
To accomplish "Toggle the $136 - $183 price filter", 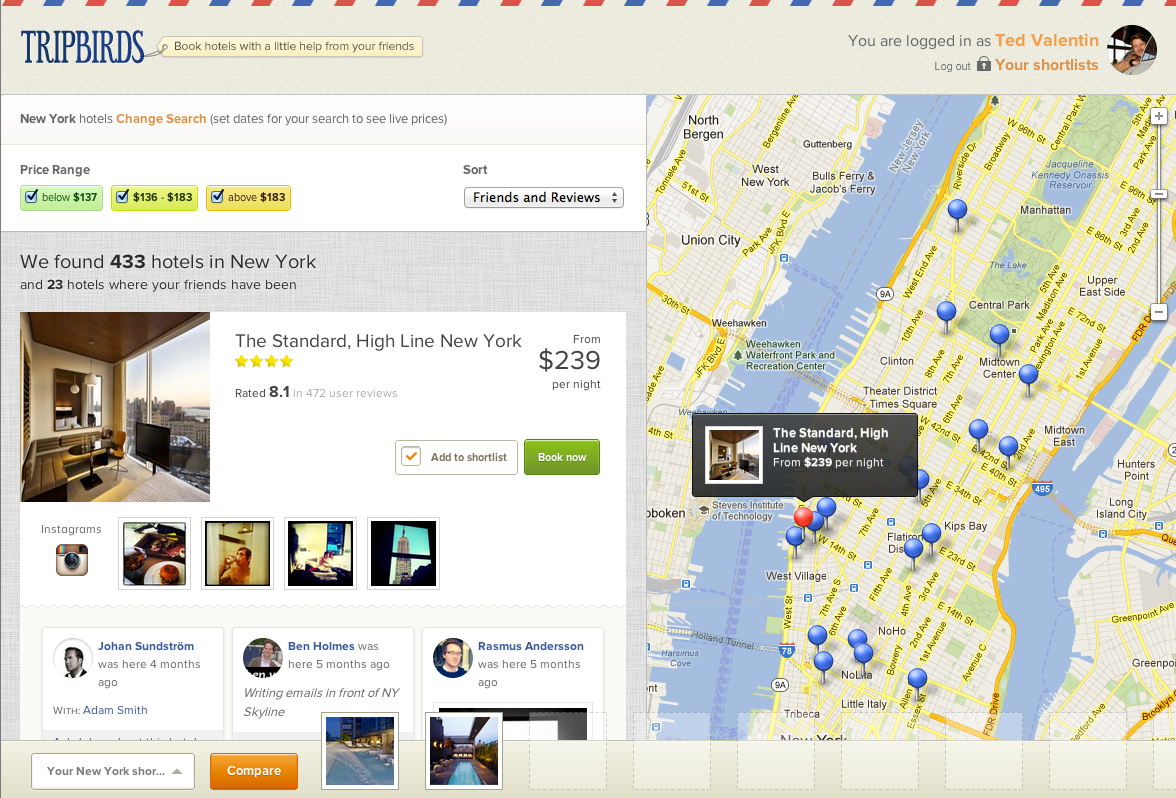I will [154, 198].
